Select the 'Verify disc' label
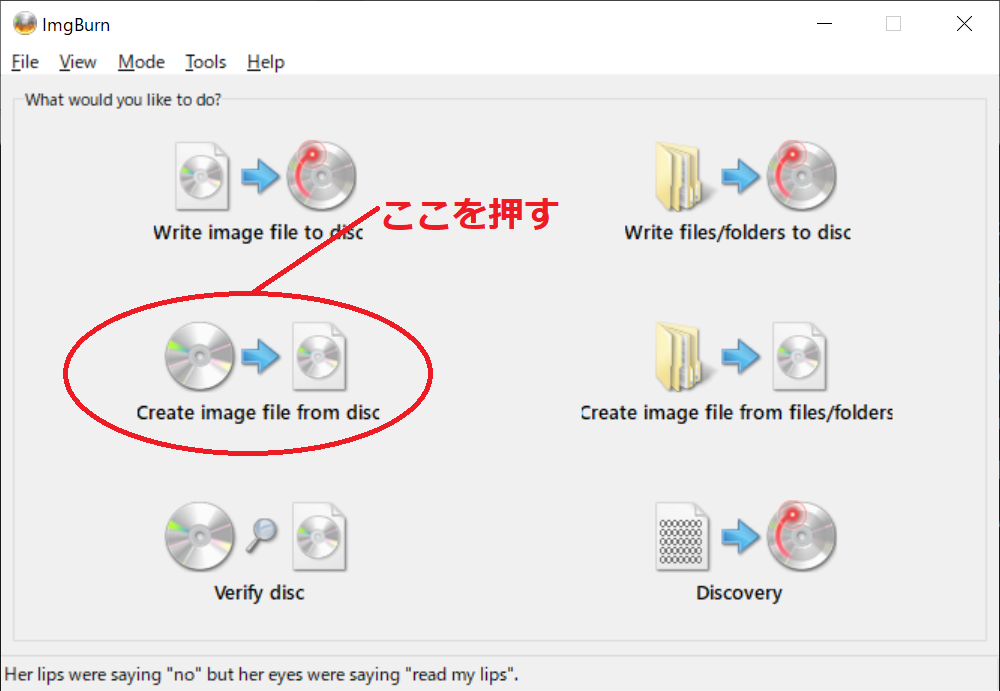The width and height of the screenshot is (1000, 691). (x=259, y=593)
